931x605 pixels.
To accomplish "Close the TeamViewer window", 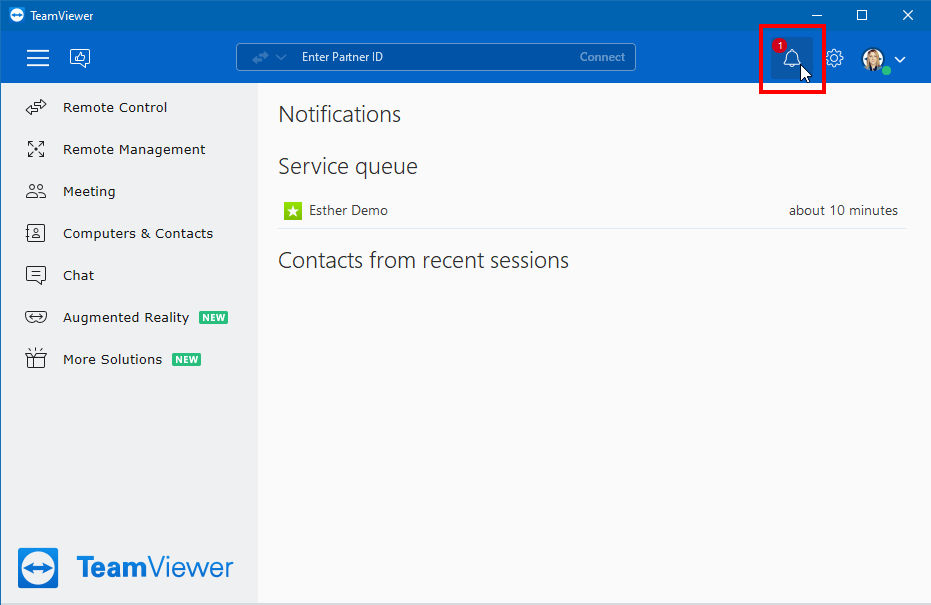I will point(908,15).
